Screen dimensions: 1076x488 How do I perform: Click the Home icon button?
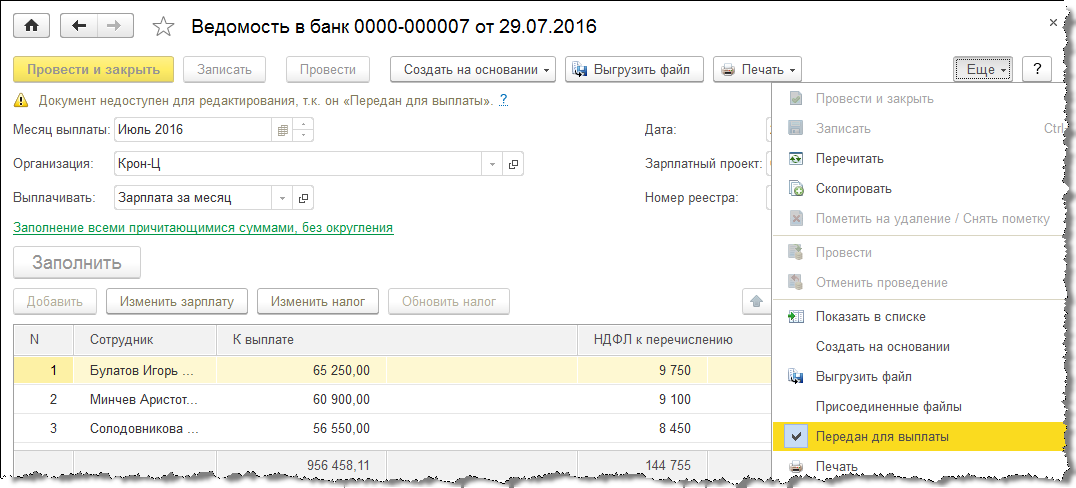click(x=30, y=26)
